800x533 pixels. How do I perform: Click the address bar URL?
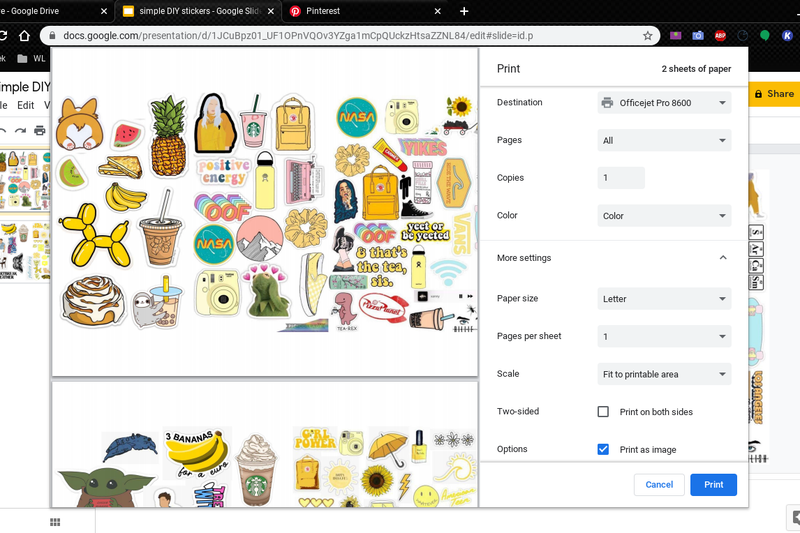298,36
